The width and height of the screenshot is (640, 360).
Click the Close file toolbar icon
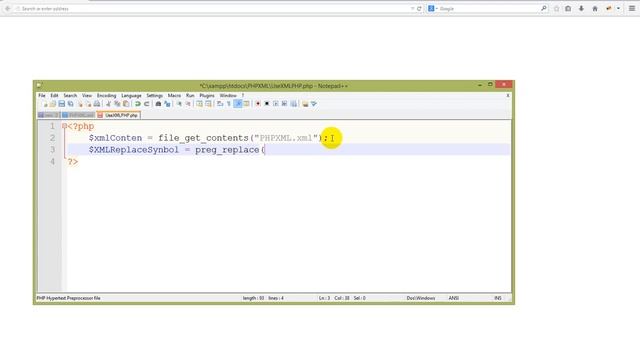(x=80, y=104)
